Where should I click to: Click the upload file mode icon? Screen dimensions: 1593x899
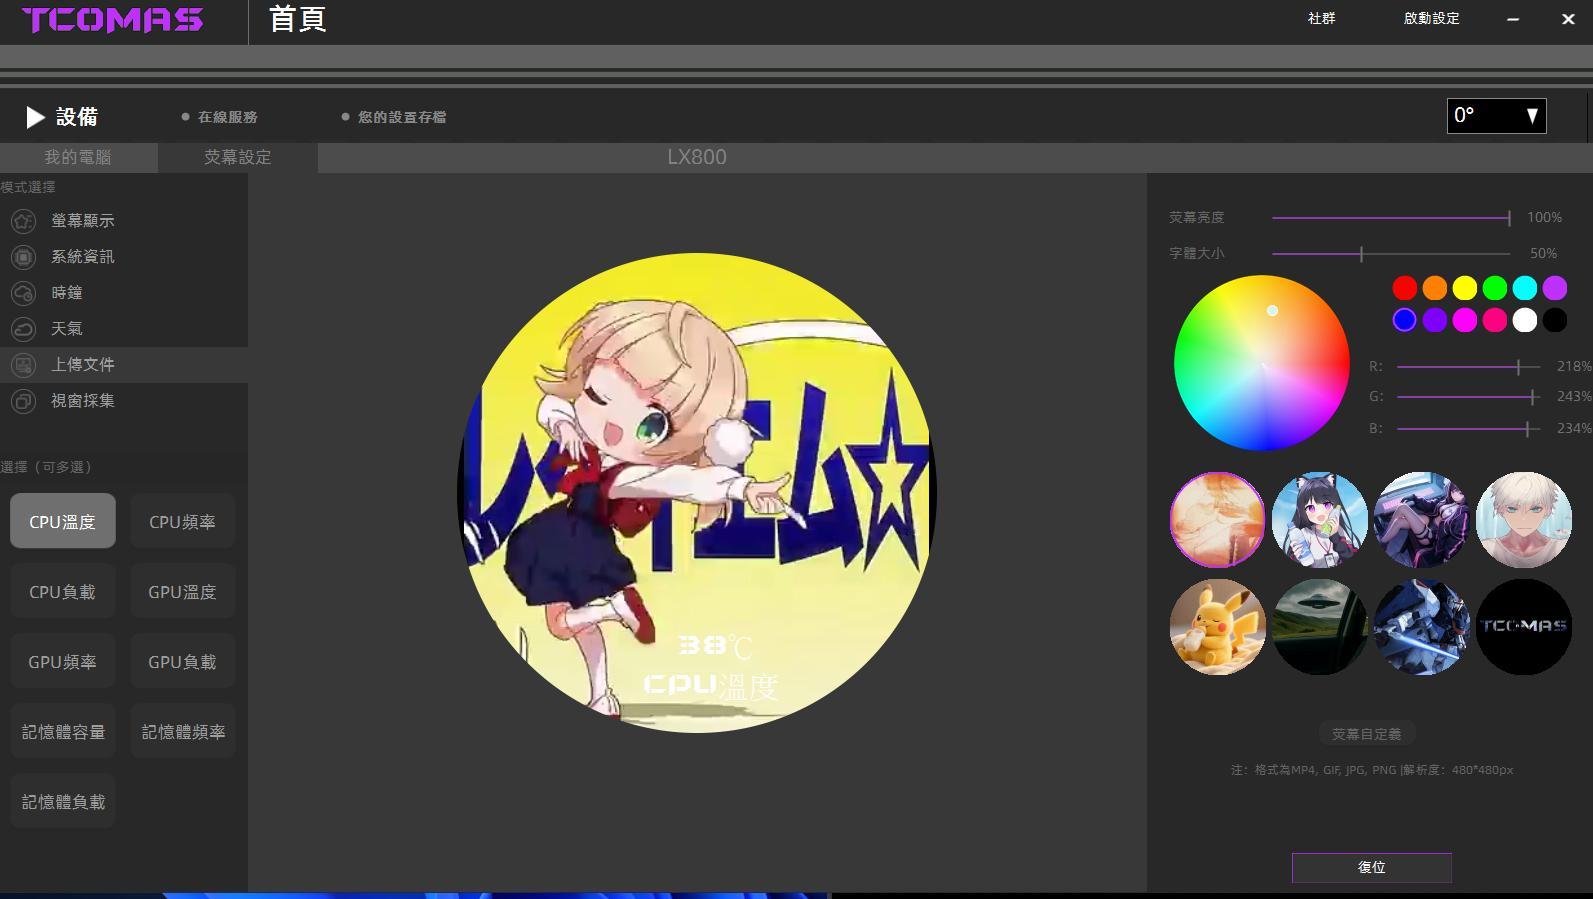(x=23, y=365)
